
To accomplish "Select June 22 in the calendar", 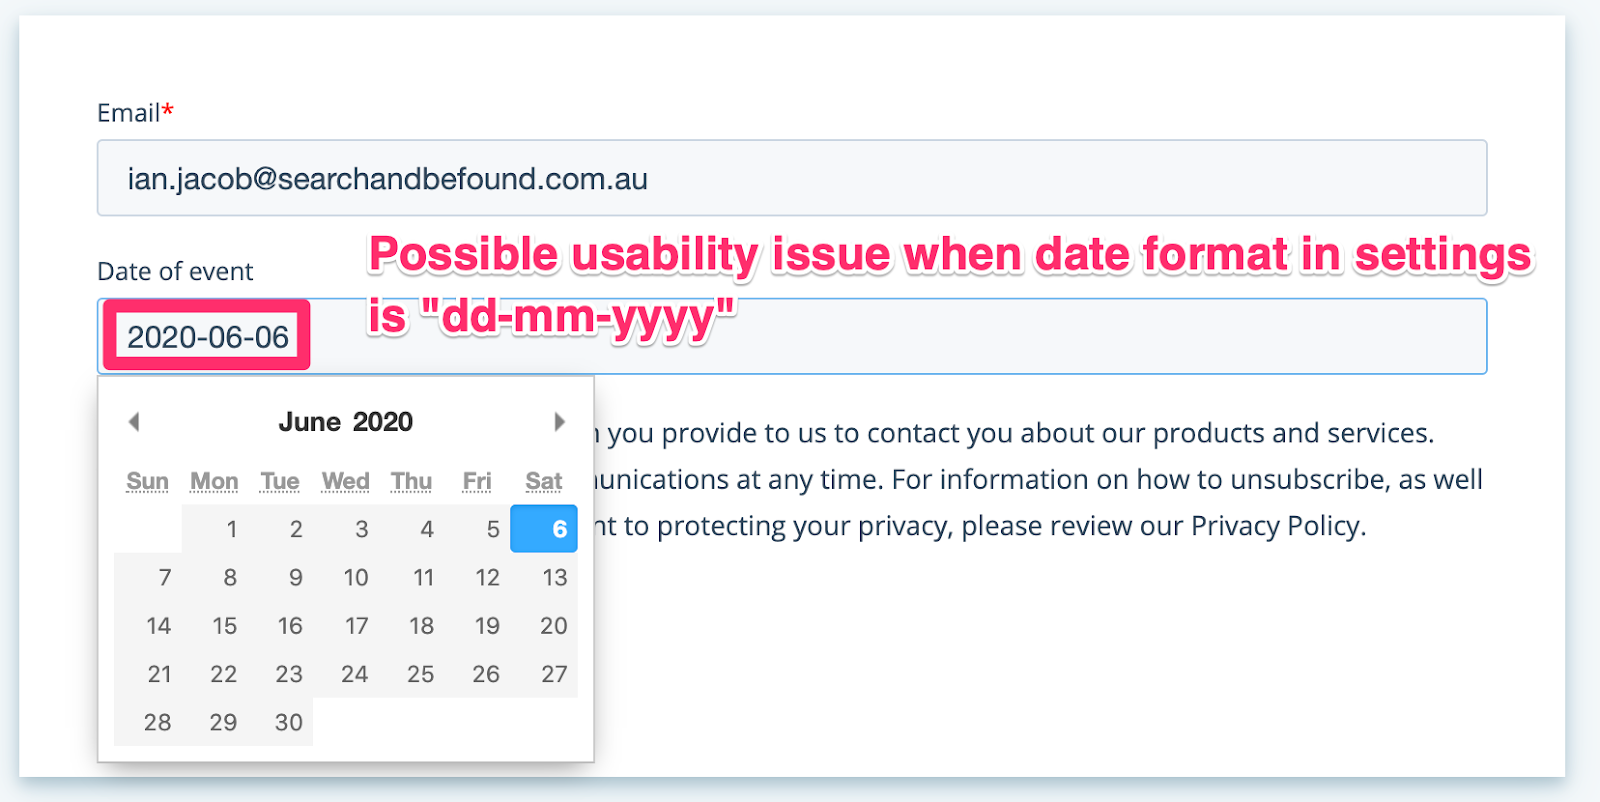I will [224, 674].
